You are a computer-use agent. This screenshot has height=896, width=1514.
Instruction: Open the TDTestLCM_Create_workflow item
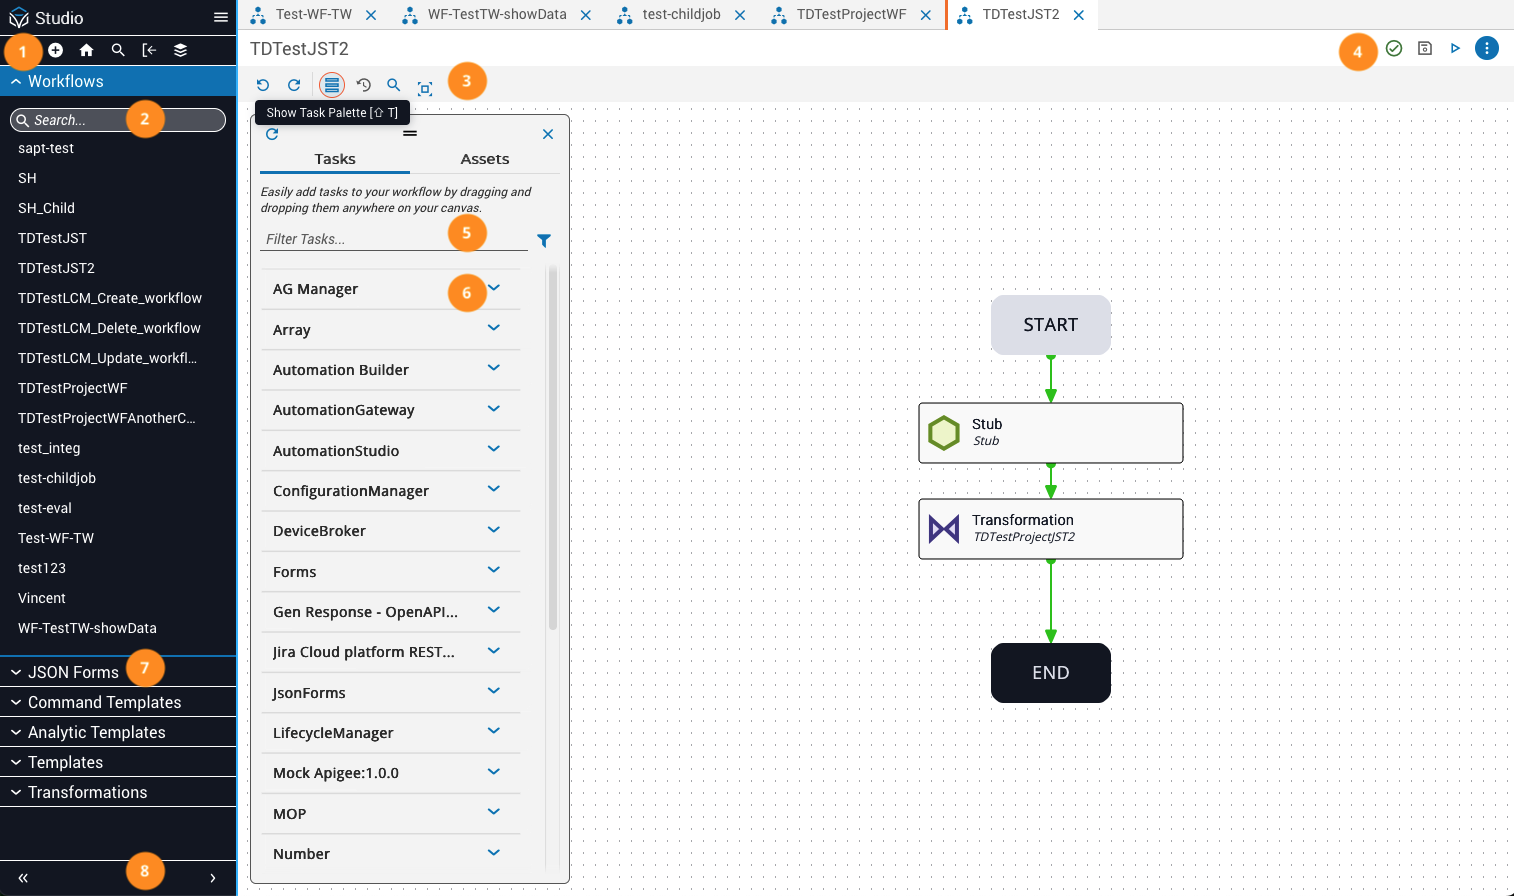(110, 298)
